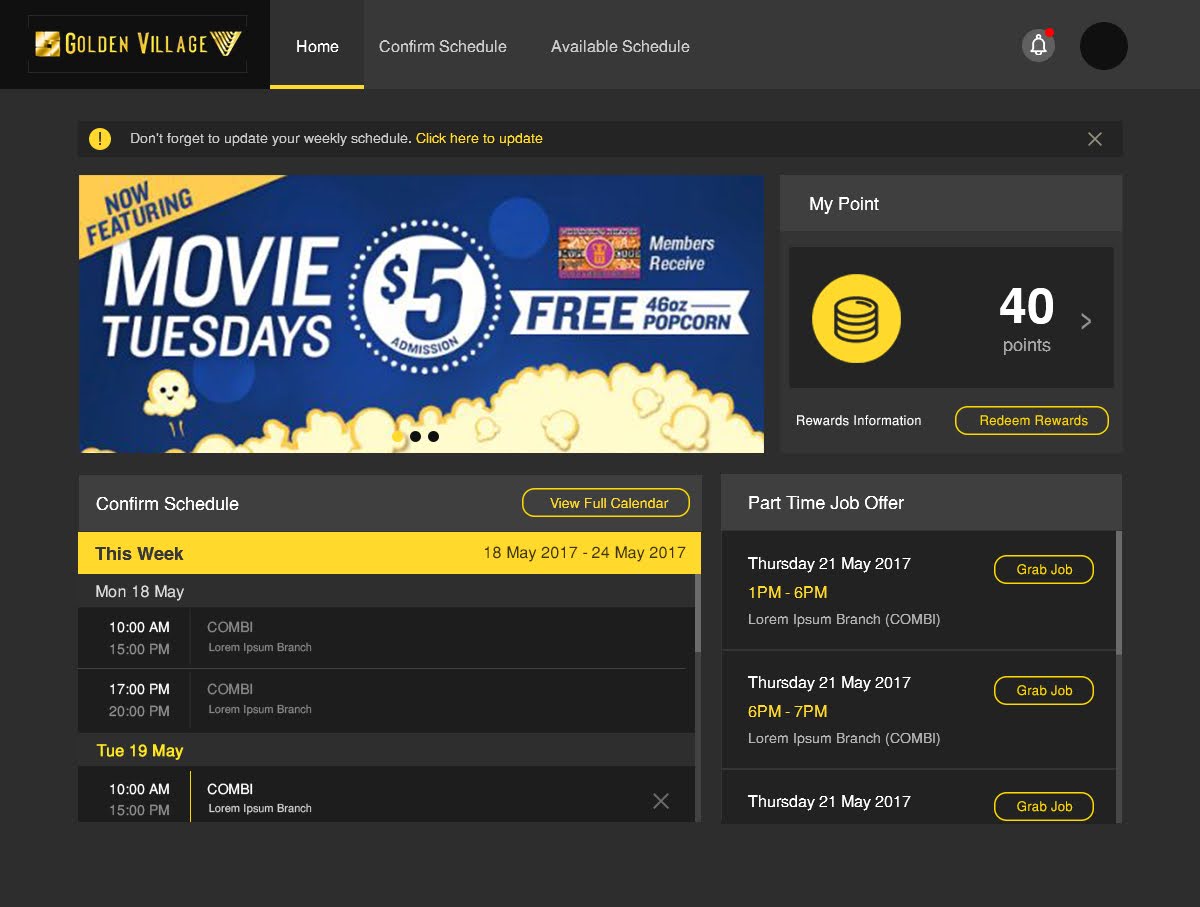The height and width of the screenshot is (907, 1200).
Task: Select the second banner carousel dot
Action: pyautogui.click(x=415, y=436)
